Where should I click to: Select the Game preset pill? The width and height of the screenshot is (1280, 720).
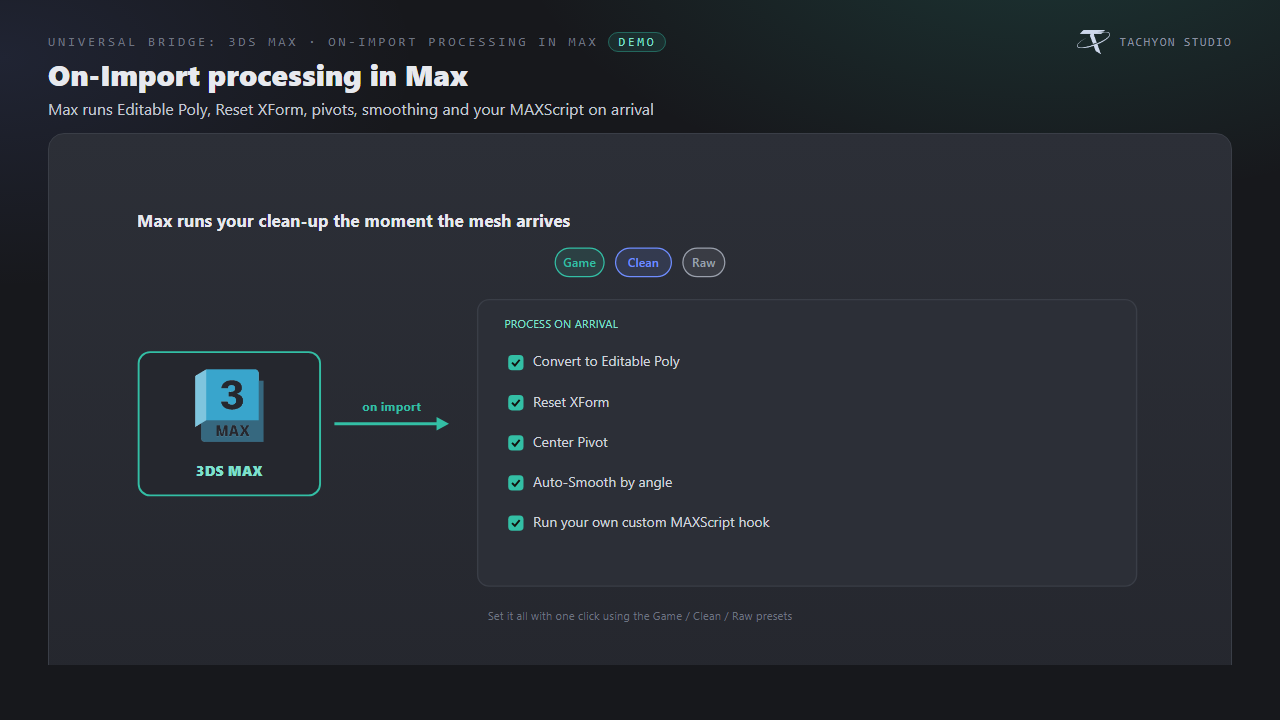click(x=580, y=263)
